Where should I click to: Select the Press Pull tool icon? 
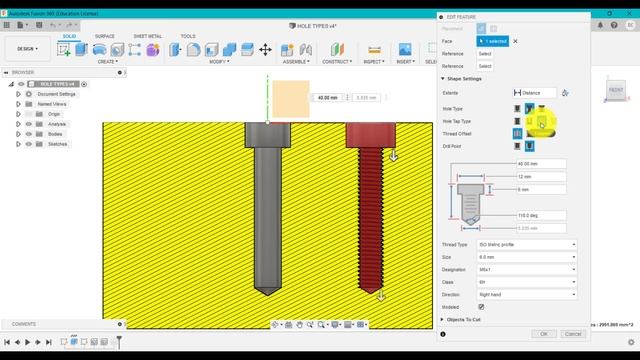[175, 50]
